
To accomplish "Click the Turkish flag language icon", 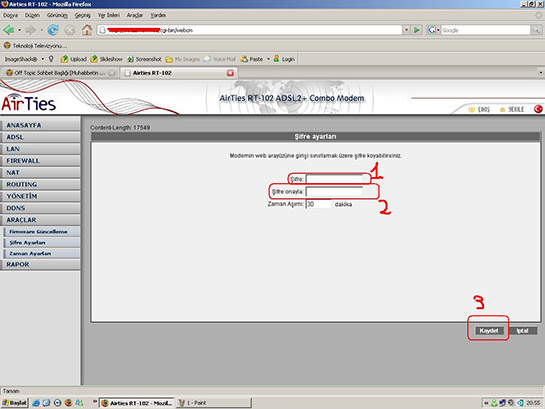I will pos(538,109).
